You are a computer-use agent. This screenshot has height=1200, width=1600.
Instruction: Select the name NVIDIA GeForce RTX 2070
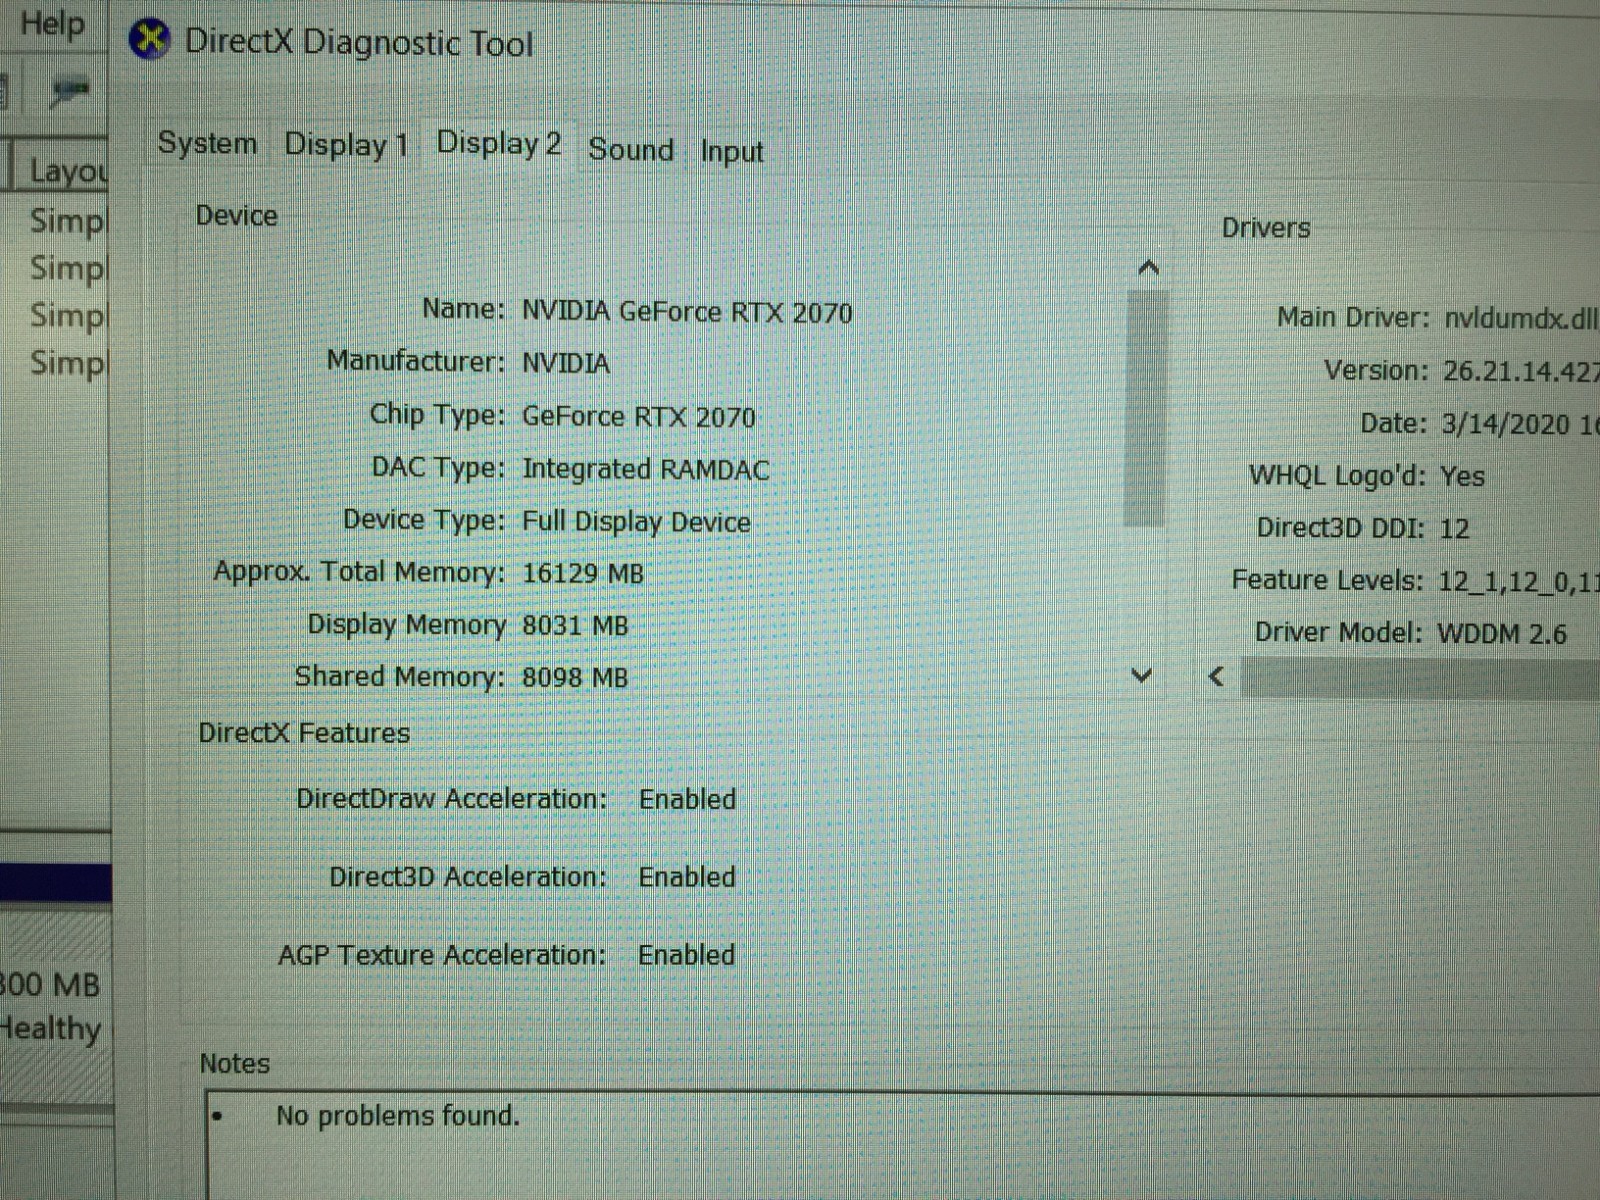tap(687, 312)
